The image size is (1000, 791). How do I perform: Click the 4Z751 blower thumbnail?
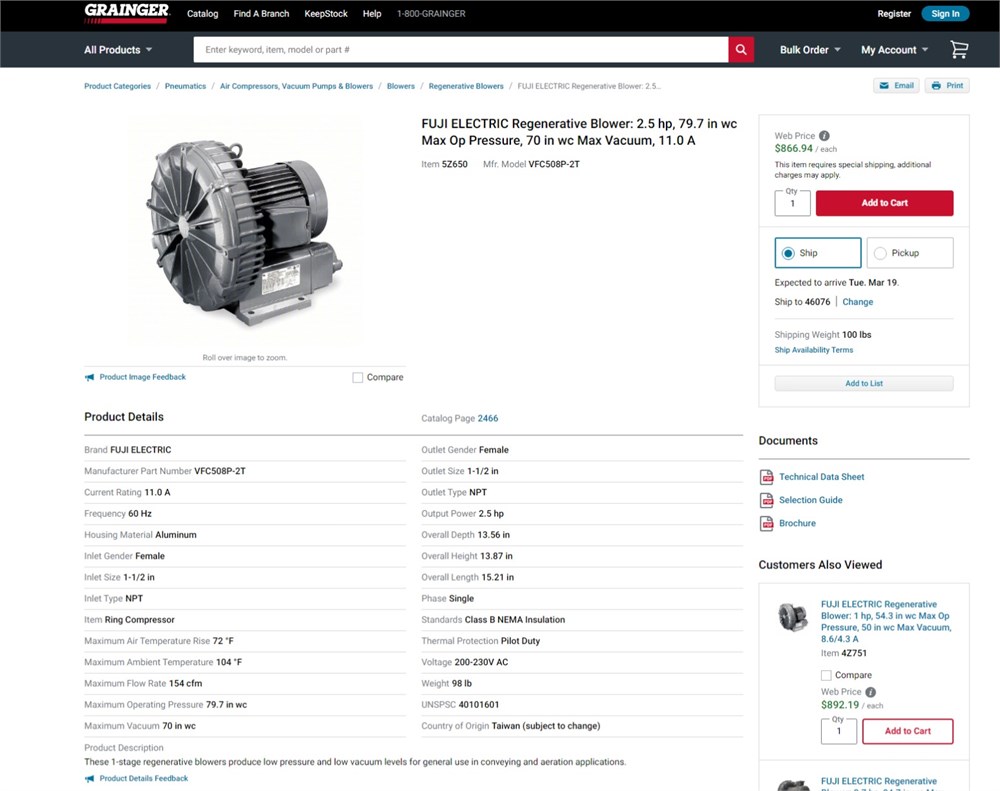pos(793,617)
